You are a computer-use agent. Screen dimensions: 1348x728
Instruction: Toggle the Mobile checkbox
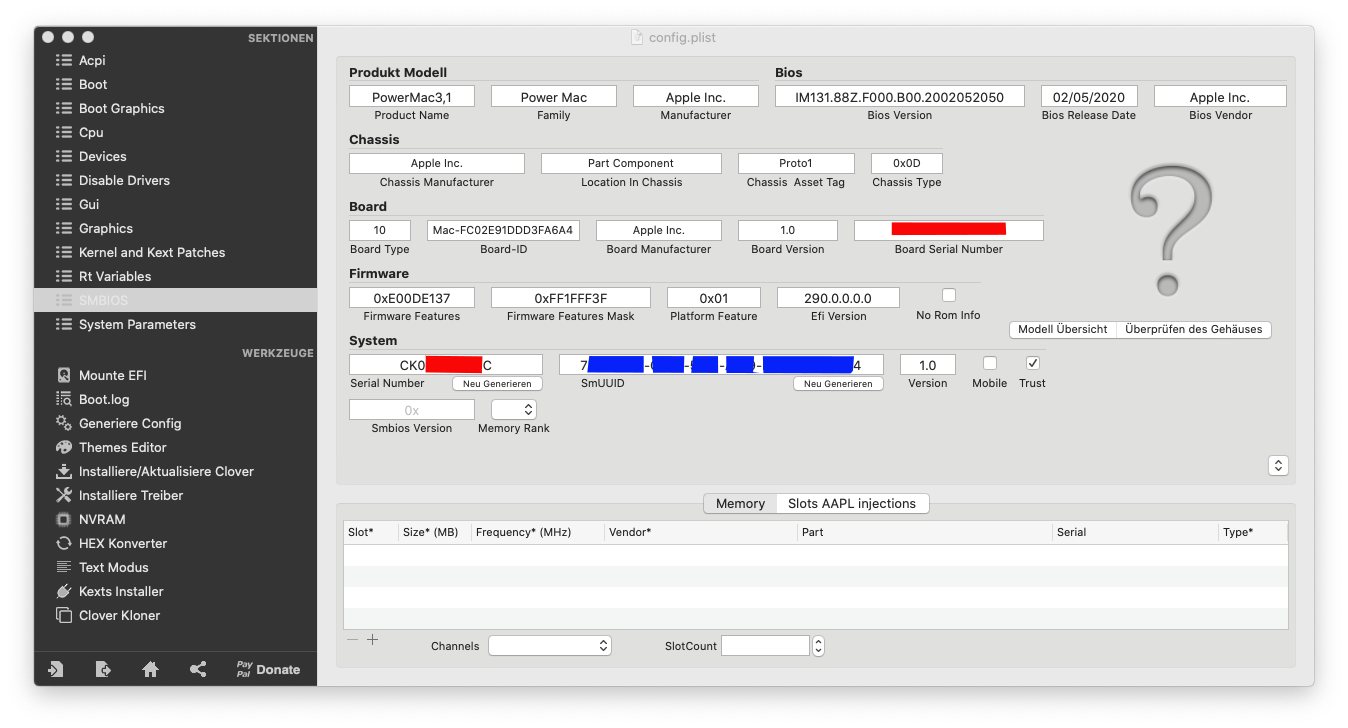[x=990, y=363]
